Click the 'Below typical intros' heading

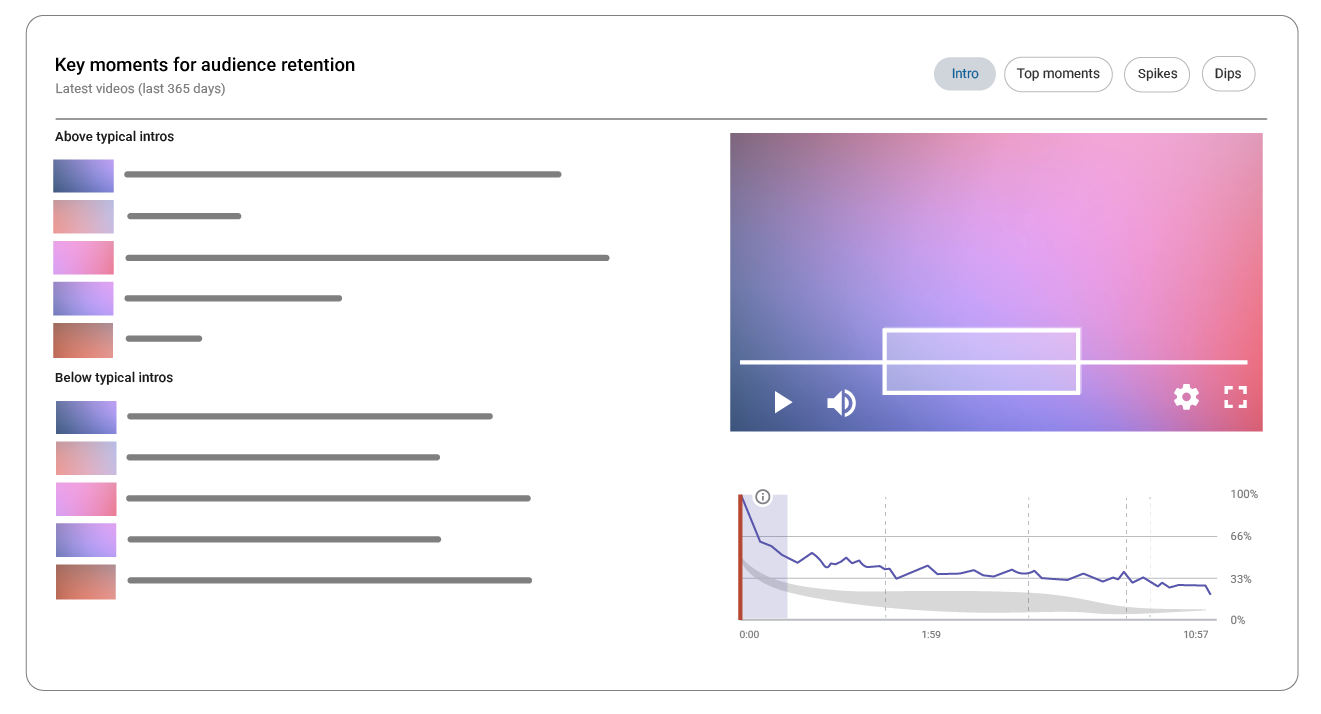(x=114, y=378)
